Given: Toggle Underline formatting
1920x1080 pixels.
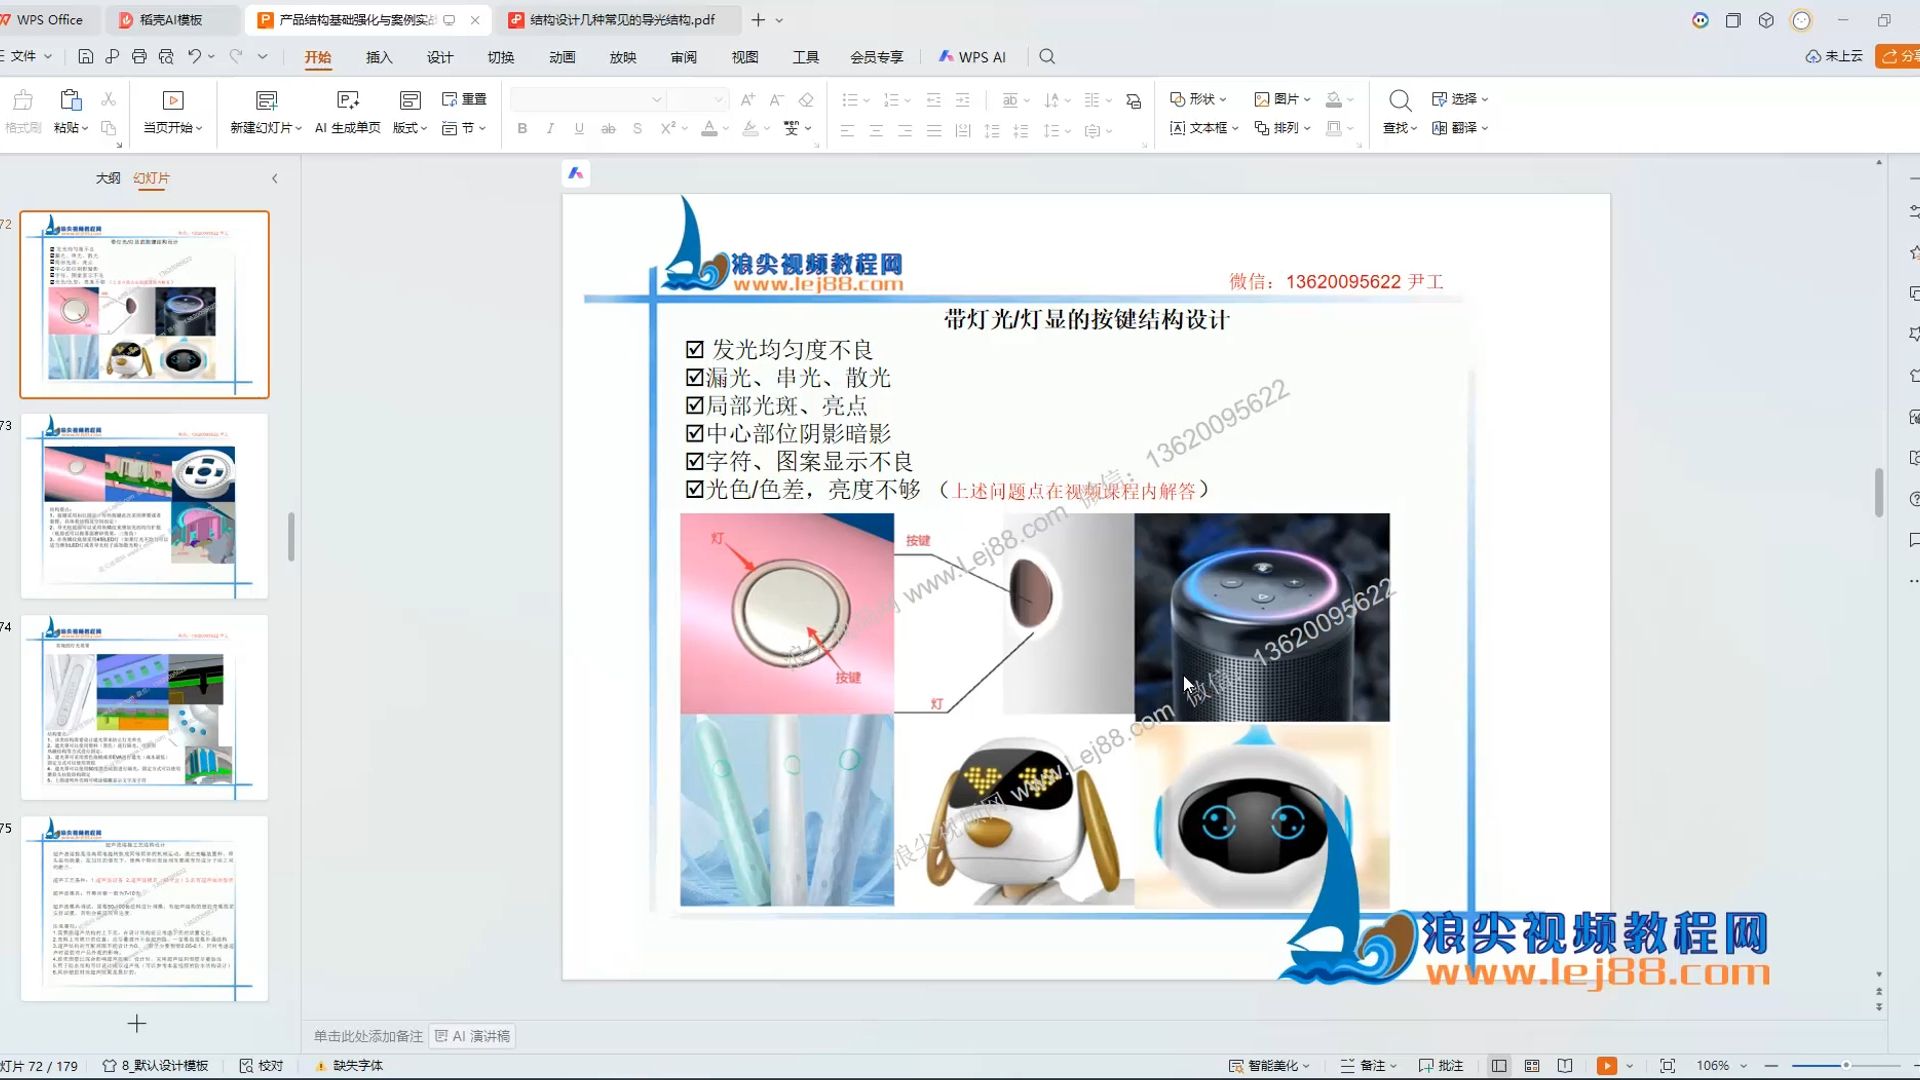Looking at the screenshot, I should [579, 128].
